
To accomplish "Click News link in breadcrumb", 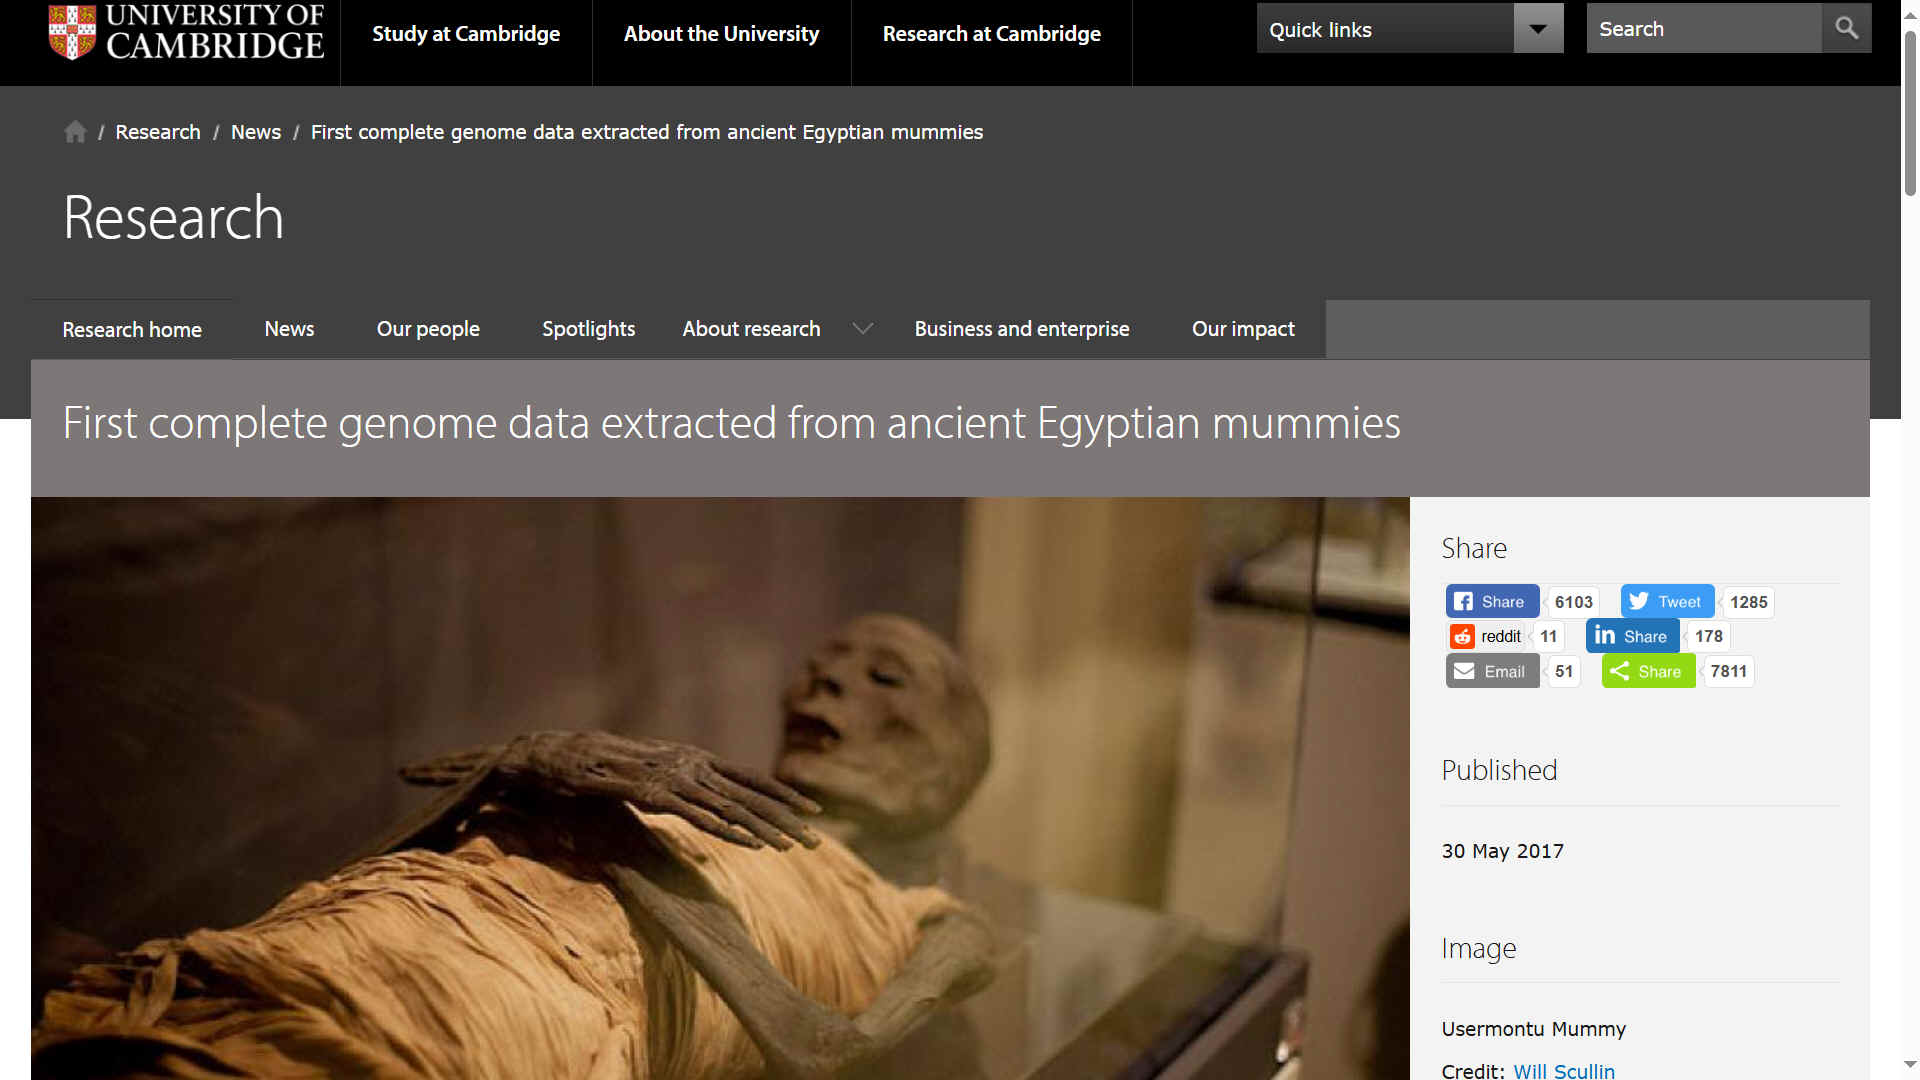I will (x=256, y=132).
